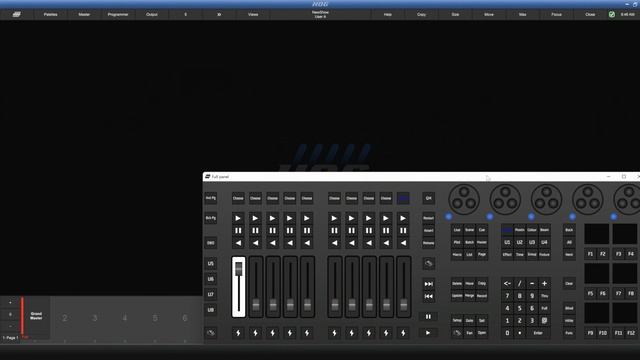Click the F6 function key
This screenshot has width=640, height=360.
pos(603,293)
